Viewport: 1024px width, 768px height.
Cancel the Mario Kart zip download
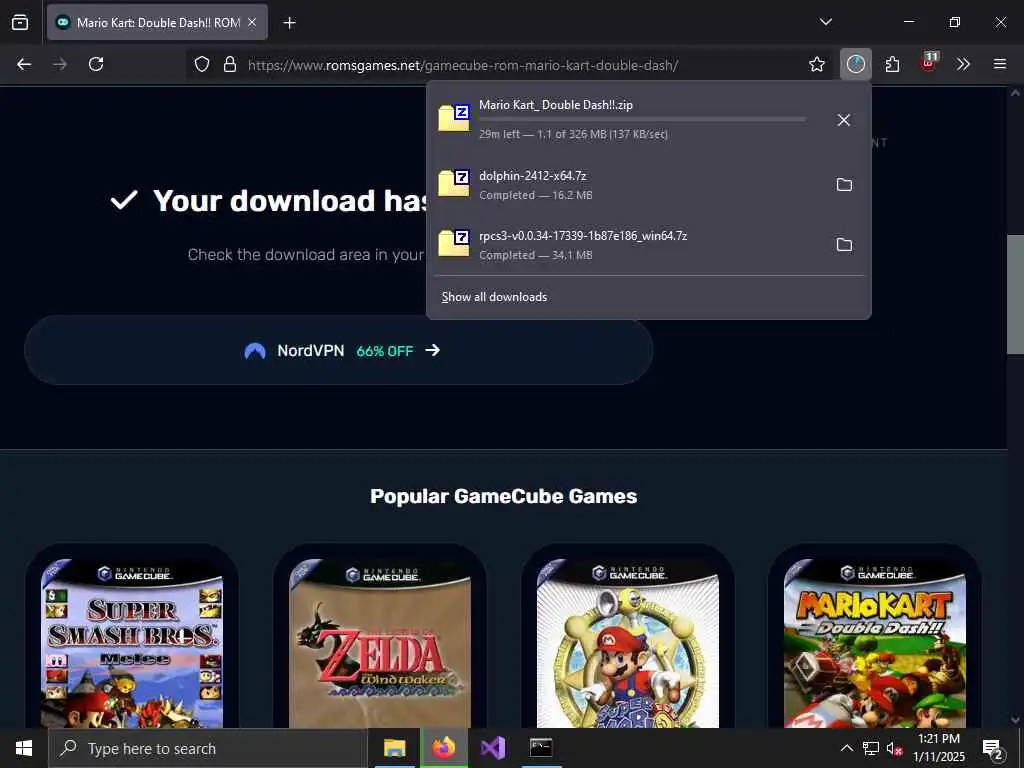844,120
